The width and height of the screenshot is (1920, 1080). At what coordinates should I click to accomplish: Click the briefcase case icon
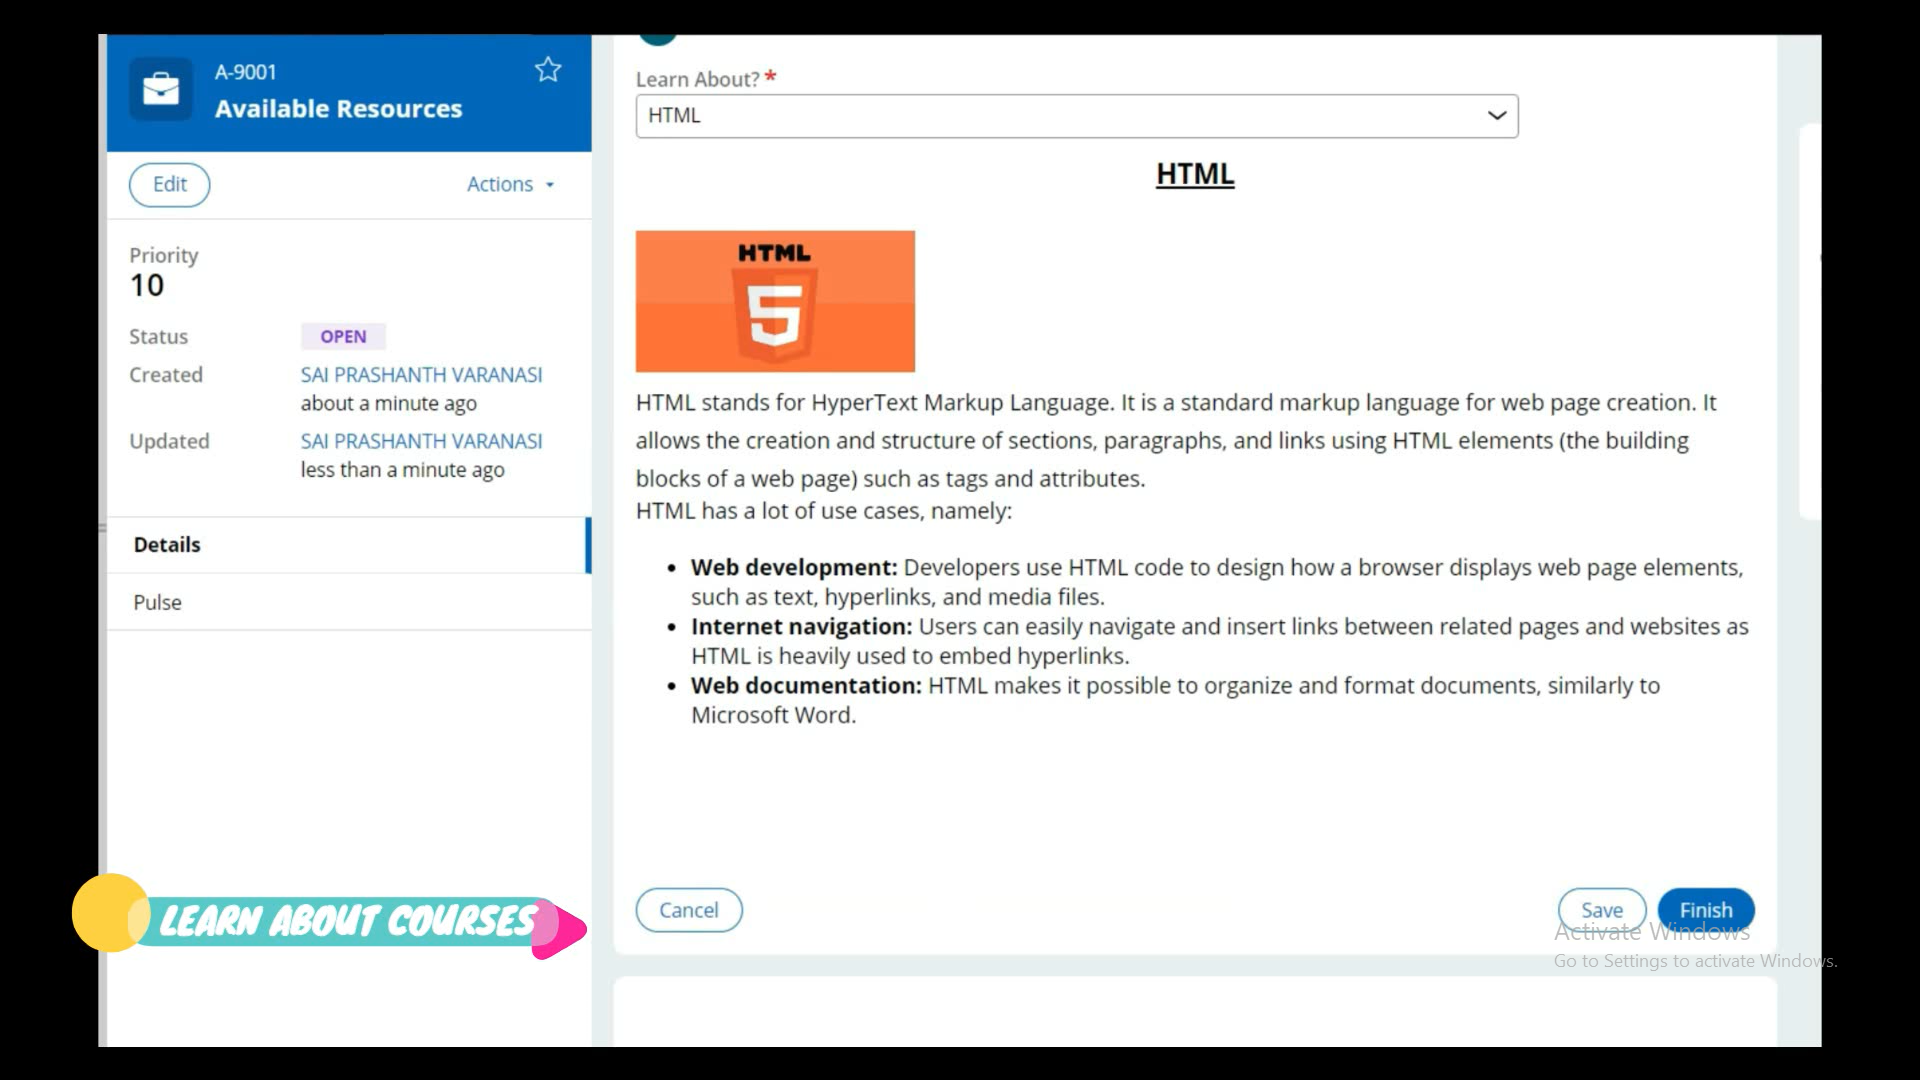(x=160, y=90)
